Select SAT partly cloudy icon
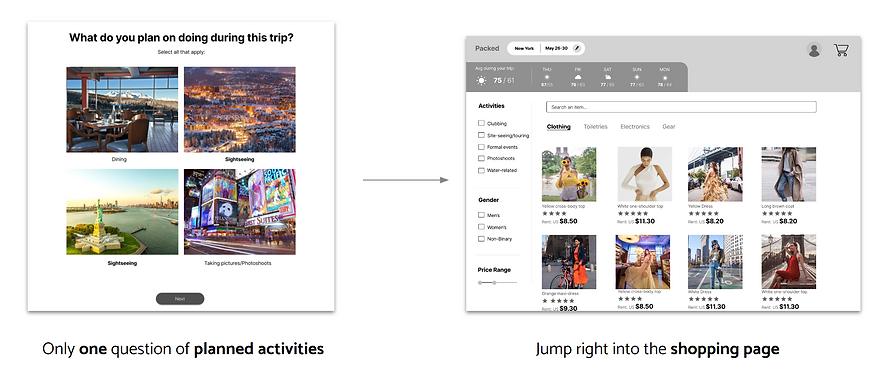Screen dimensions: 871x374 (608, 77)
